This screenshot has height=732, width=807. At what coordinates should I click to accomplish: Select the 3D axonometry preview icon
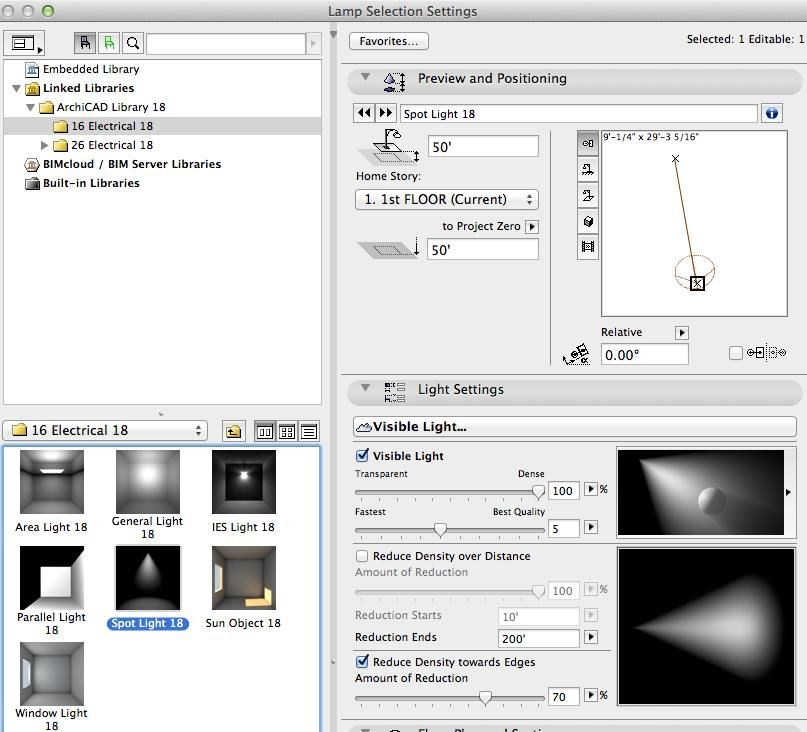(588, 221)
